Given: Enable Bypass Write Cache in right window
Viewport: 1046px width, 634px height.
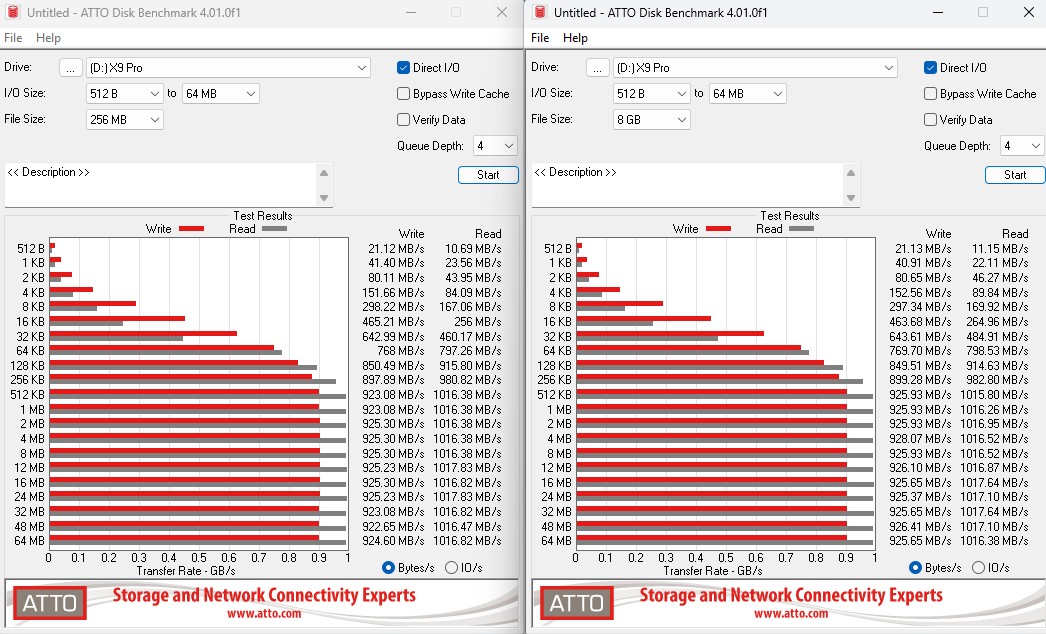Looking at the screenshot, I should [x=930, y=93].
